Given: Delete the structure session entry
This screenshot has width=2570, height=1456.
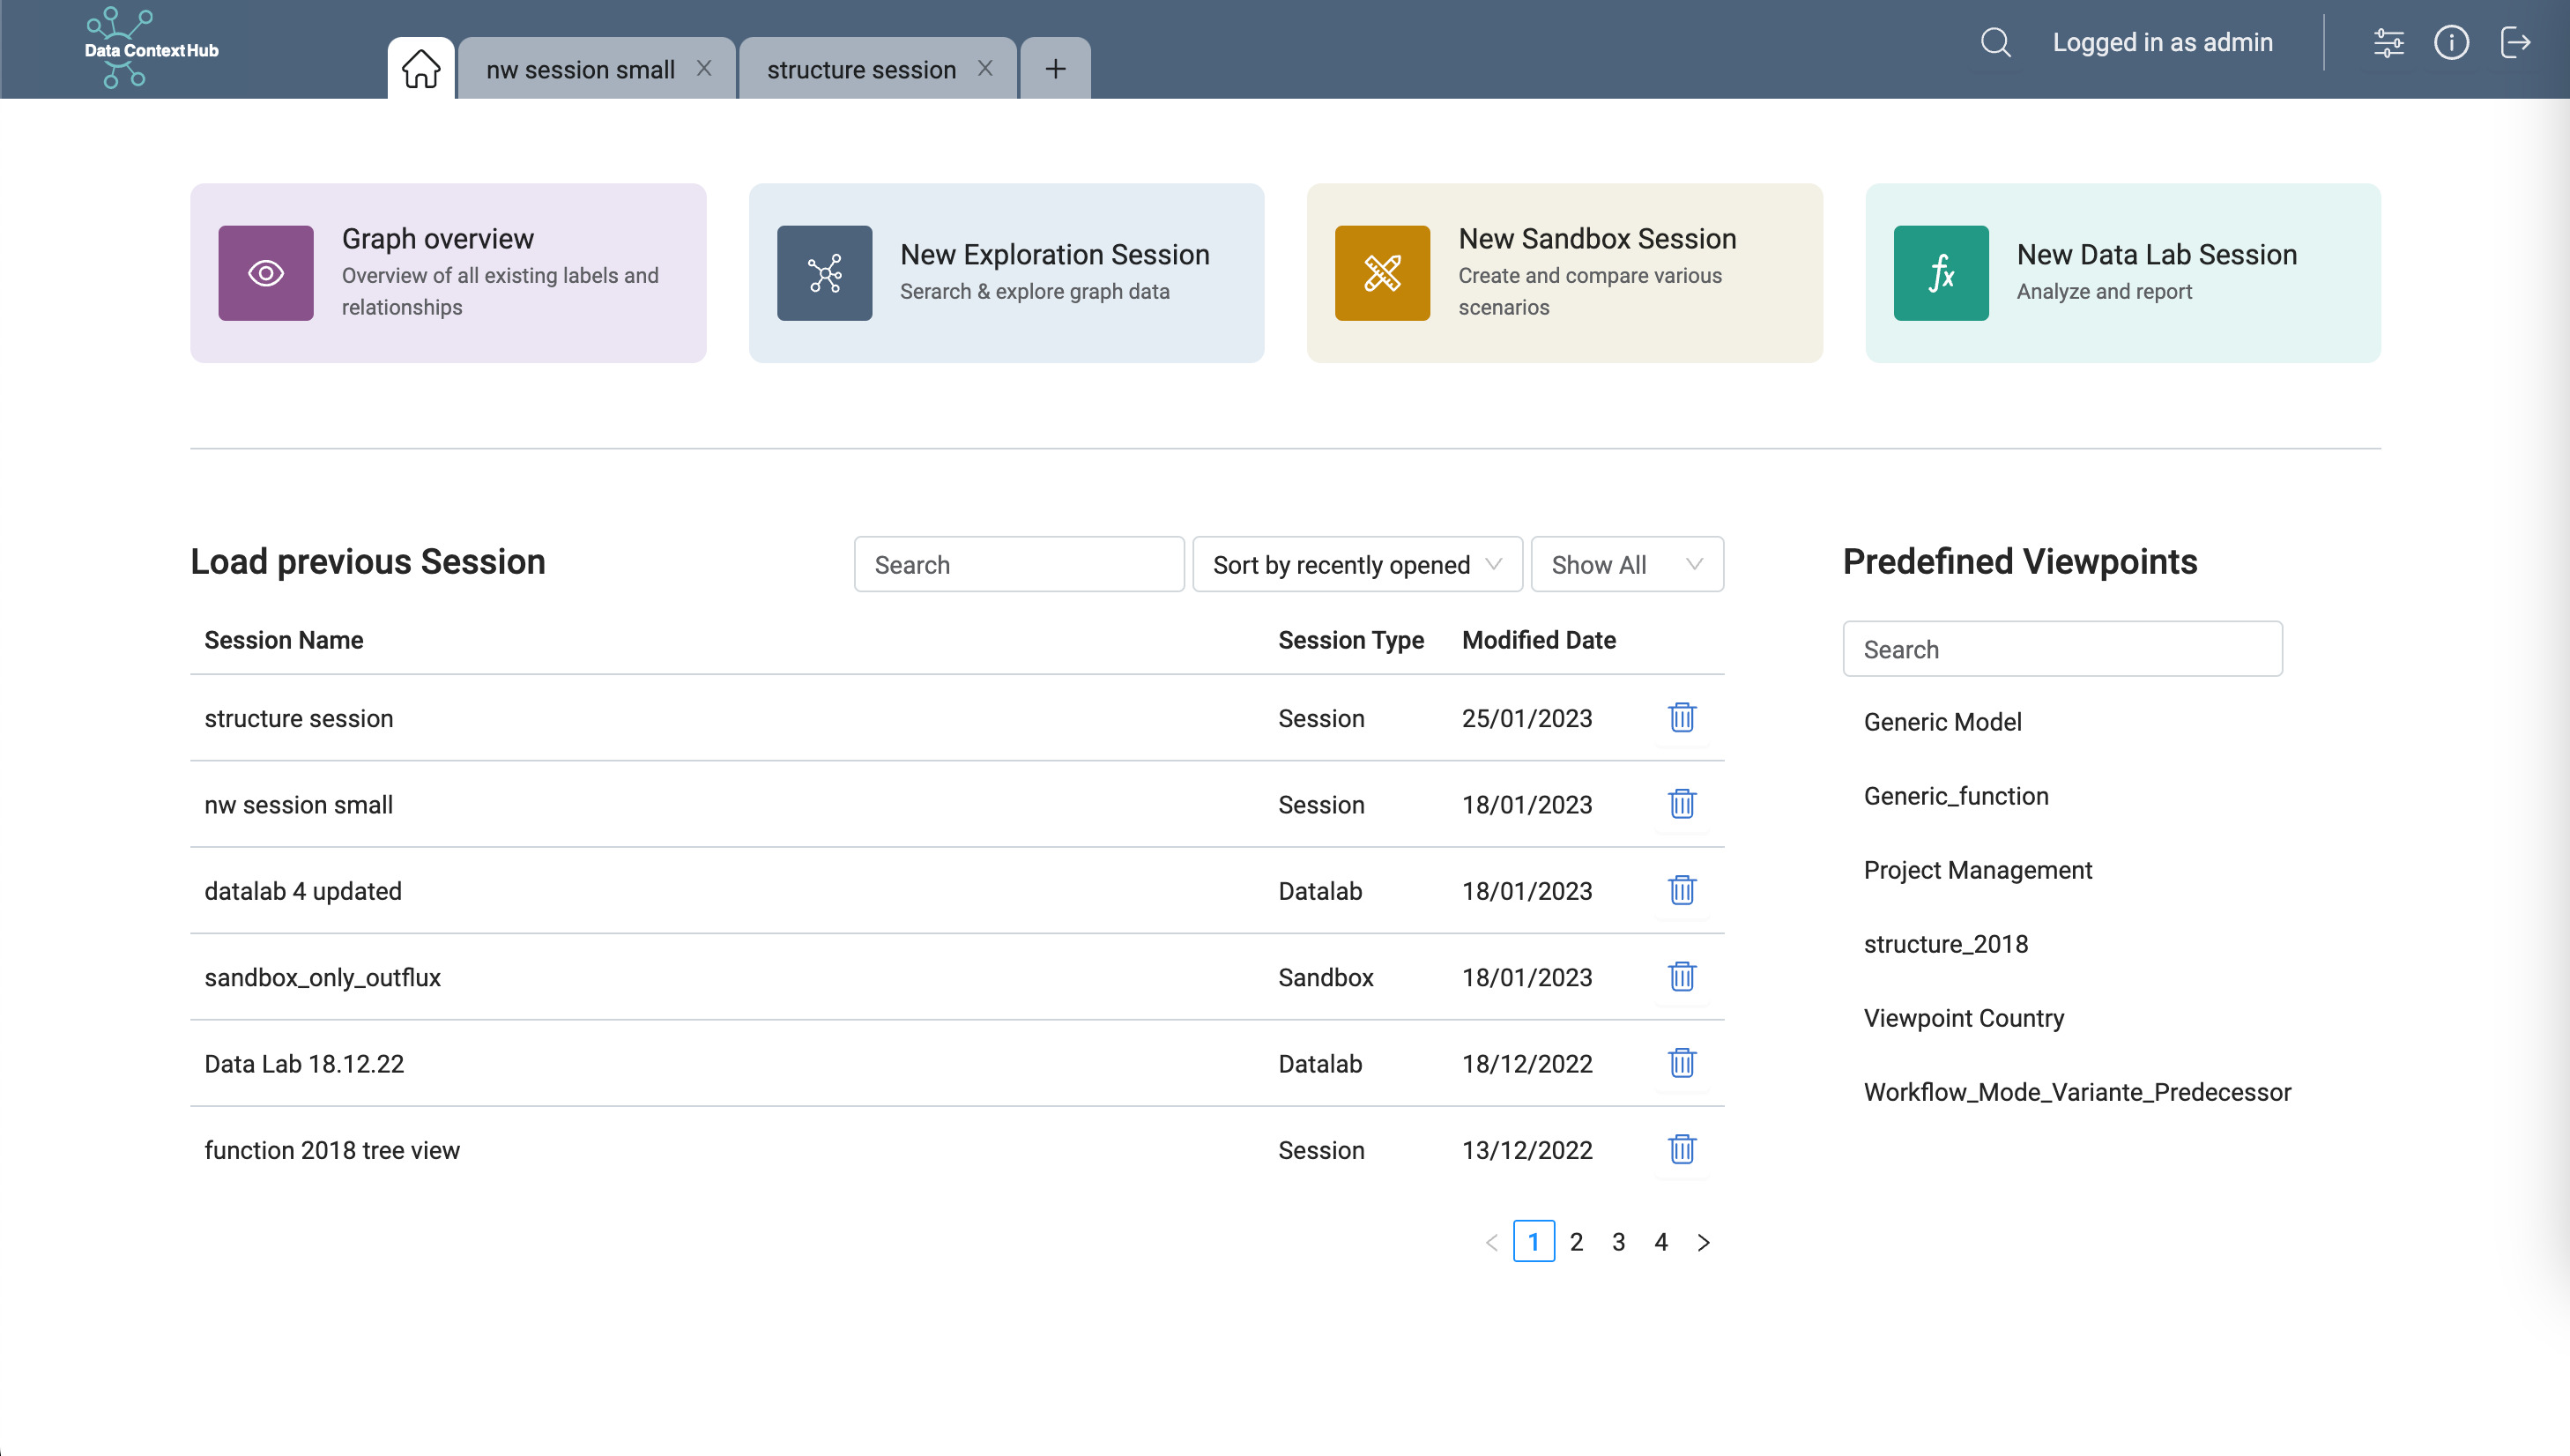Looking at the screenshot, I should click(x=1681, y=717).
